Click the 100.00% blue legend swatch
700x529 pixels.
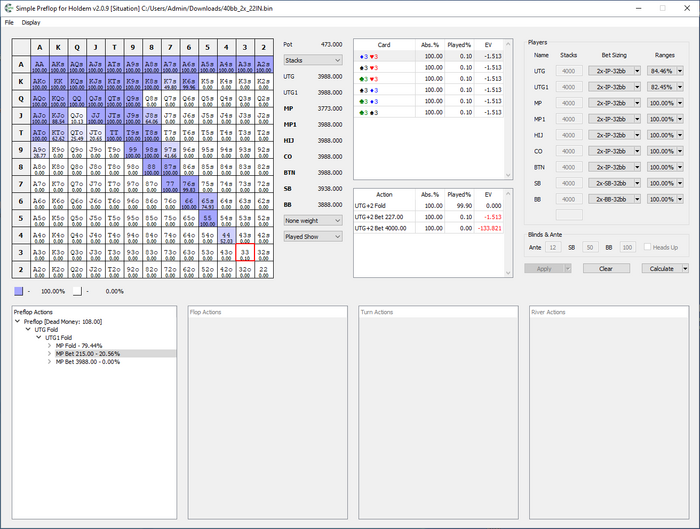(x=19, y=291)
